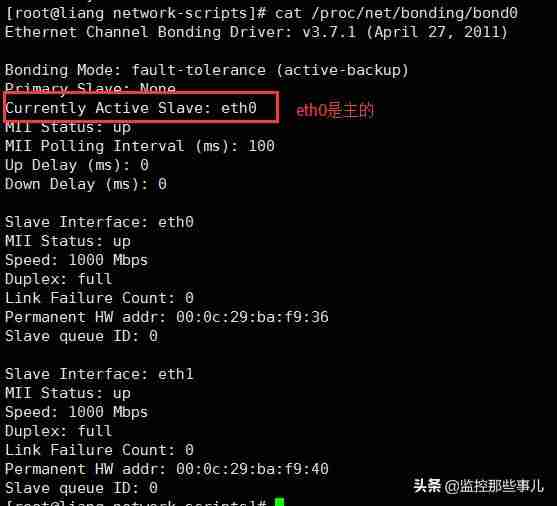Click eth0's 'Link Failure Count: 0' line
The width and height of the screenshot is (557, 506).
tap(99, 298)
